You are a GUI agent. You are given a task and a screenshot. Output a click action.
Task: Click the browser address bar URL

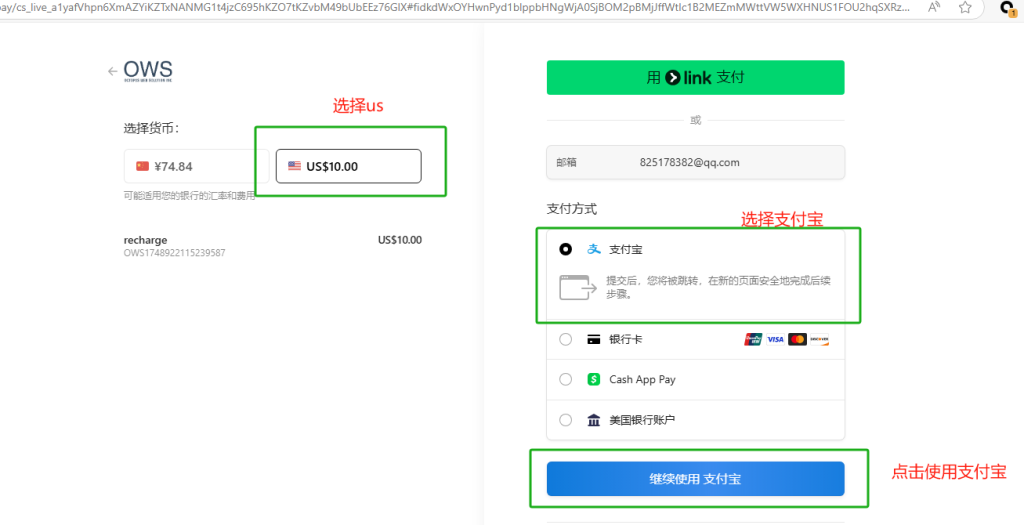[x=457, y=8]
